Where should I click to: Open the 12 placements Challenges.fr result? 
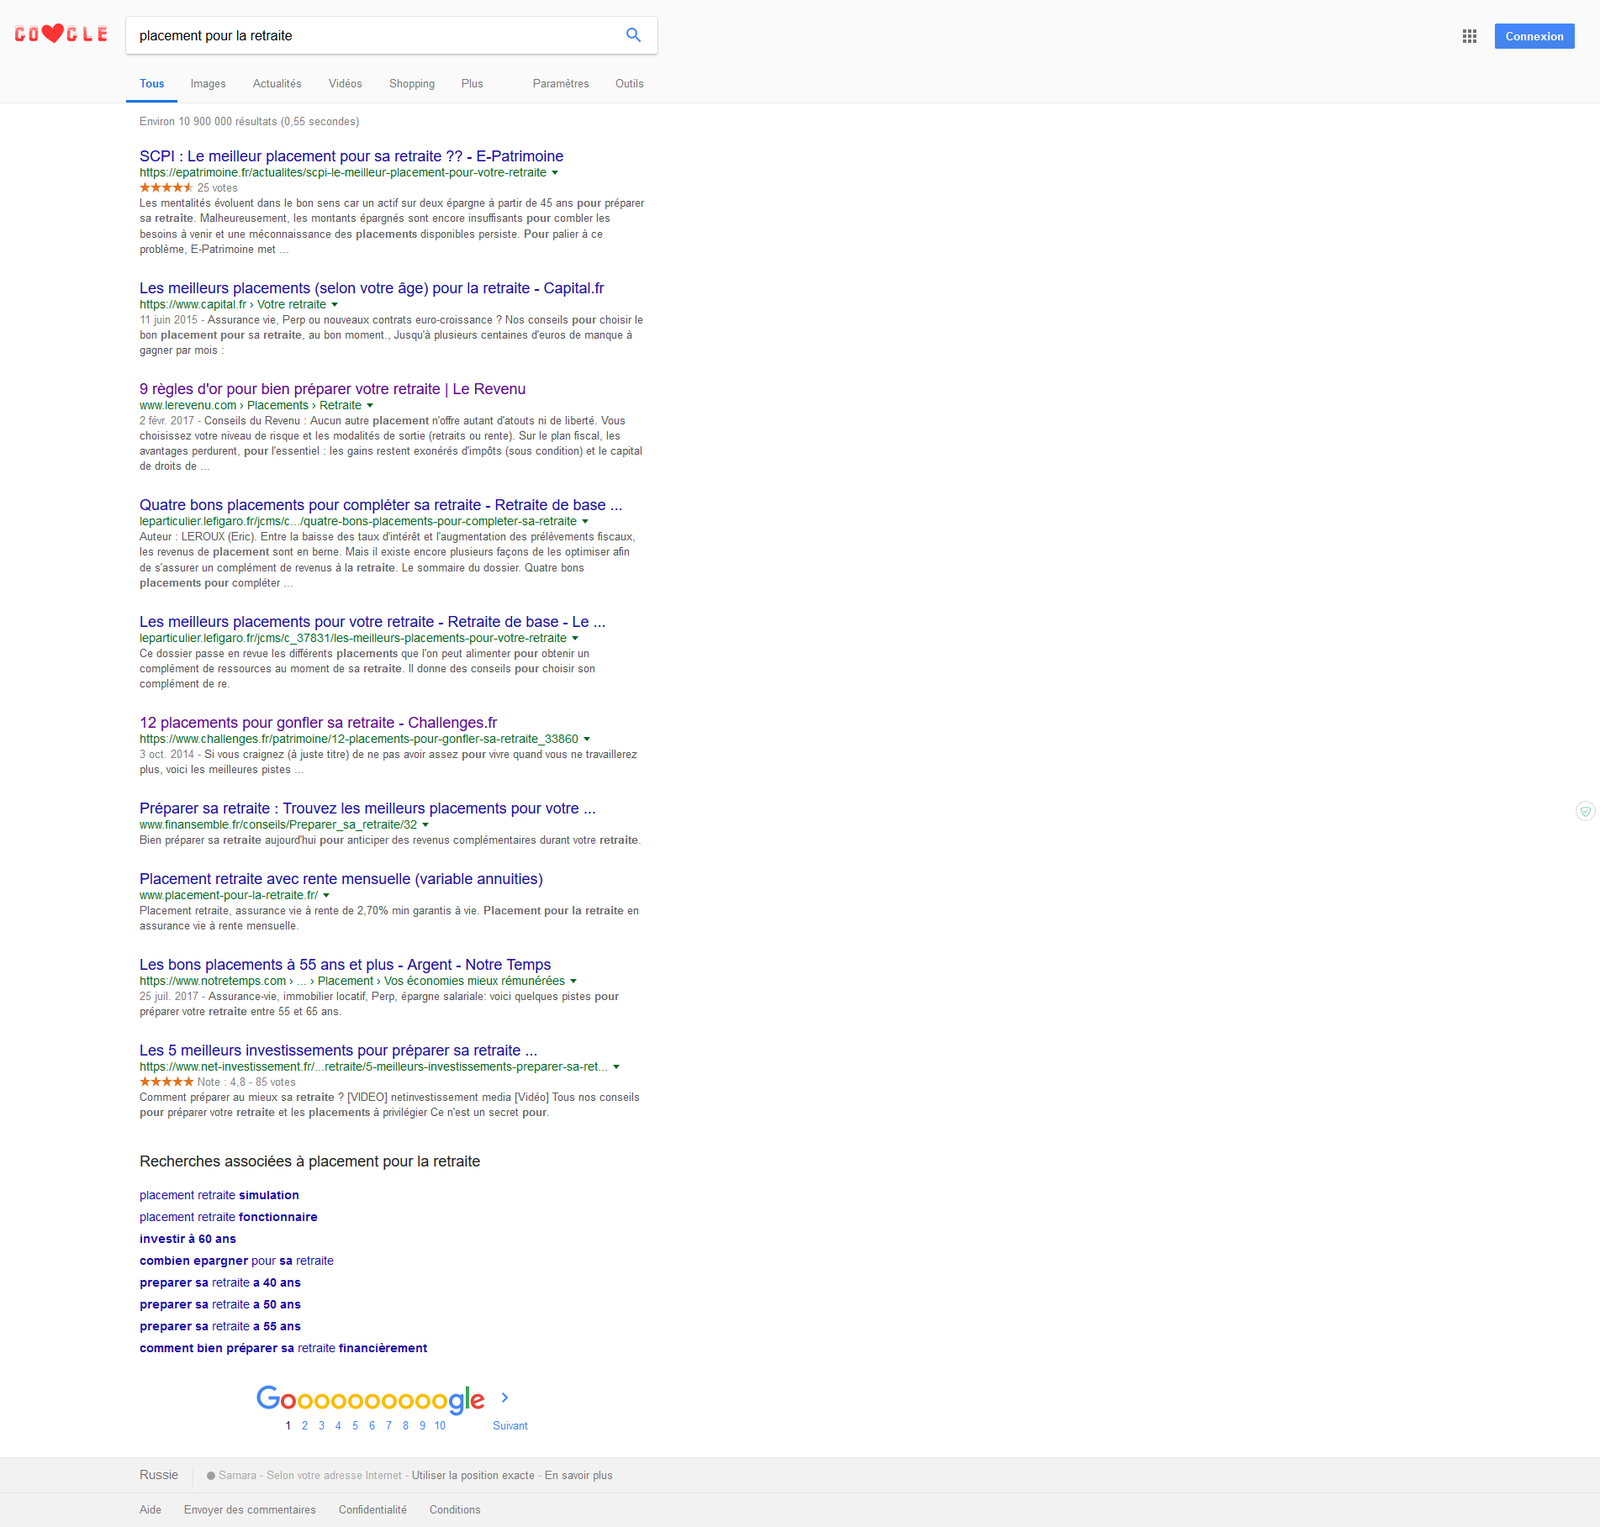[x=318, y=723]
